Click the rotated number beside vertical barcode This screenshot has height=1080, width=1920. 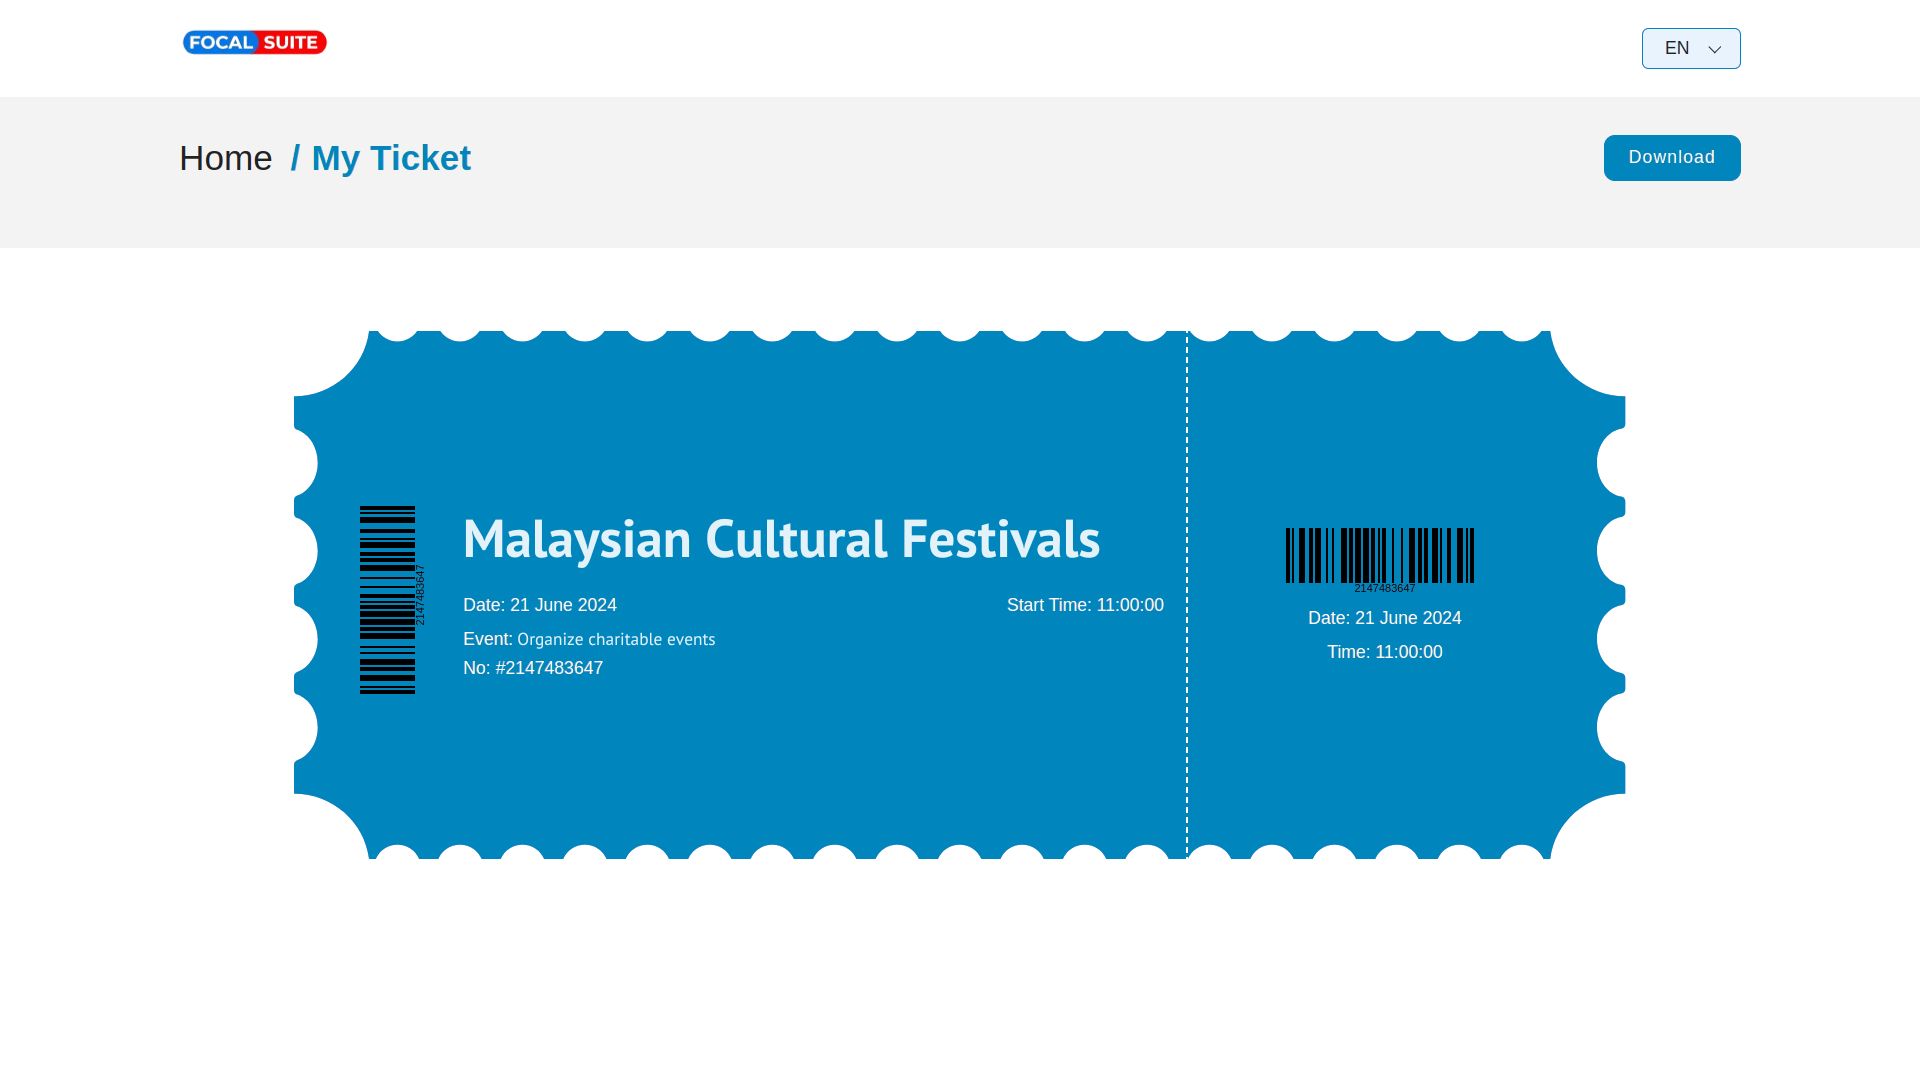tap(420, 595)
